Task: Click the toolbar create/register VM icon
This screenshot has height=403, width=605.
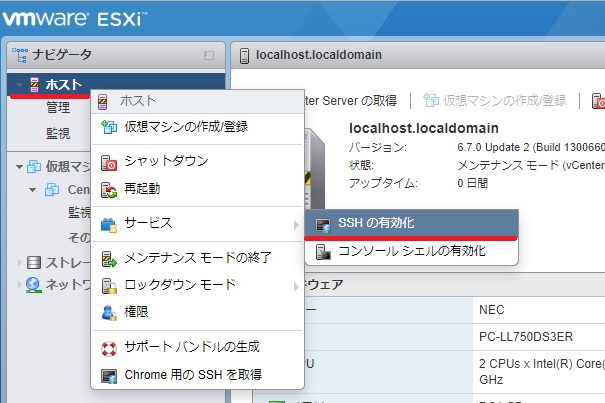Action: tap(431, 100)
